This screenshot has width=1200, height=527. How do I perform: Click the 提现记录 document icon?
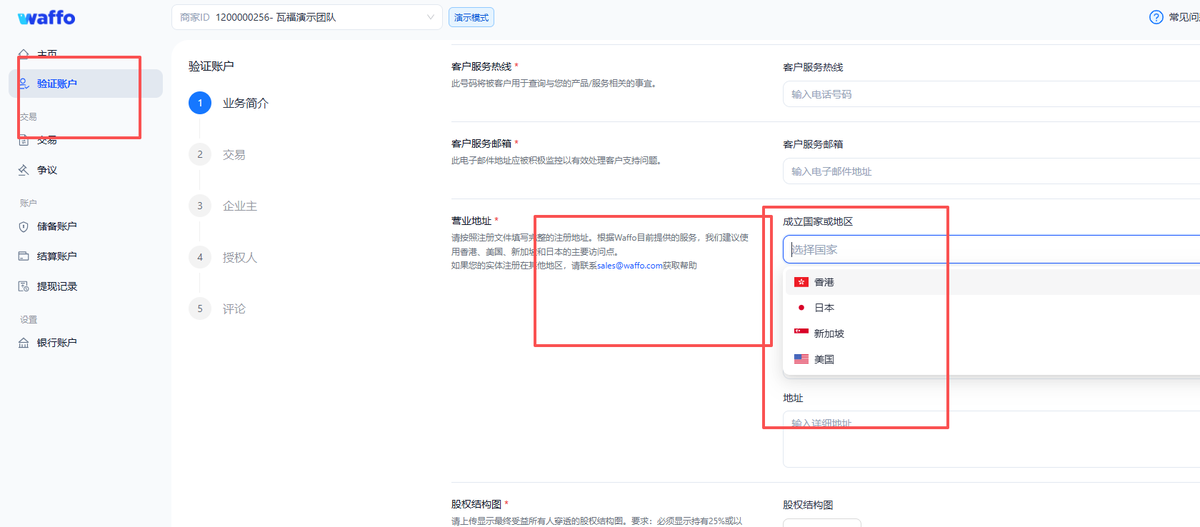24,286
